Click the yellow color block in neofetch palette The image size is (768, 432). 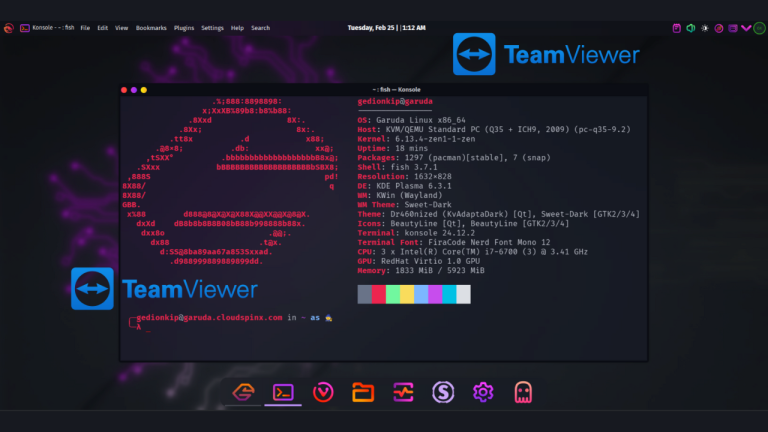pyautogui.click(x=407, y=294)
